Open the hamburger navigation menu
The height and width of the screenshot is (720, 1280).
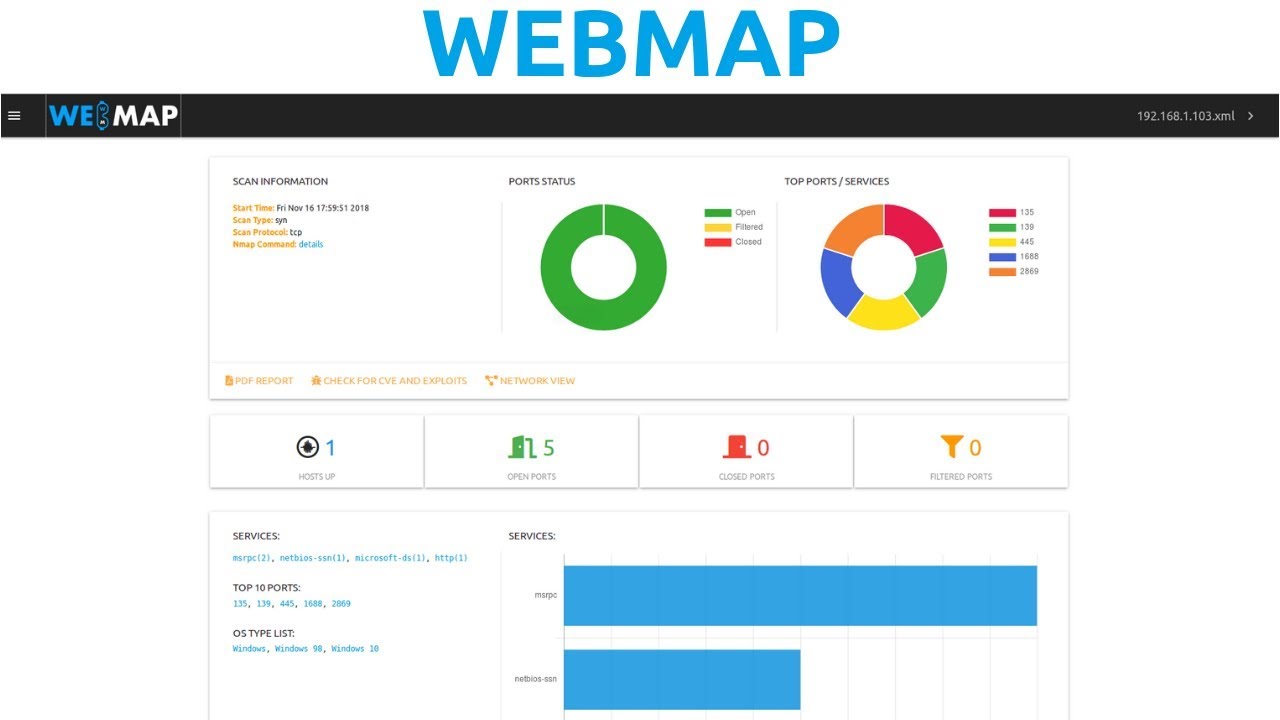pyautogui.click(x=14, y=116)
